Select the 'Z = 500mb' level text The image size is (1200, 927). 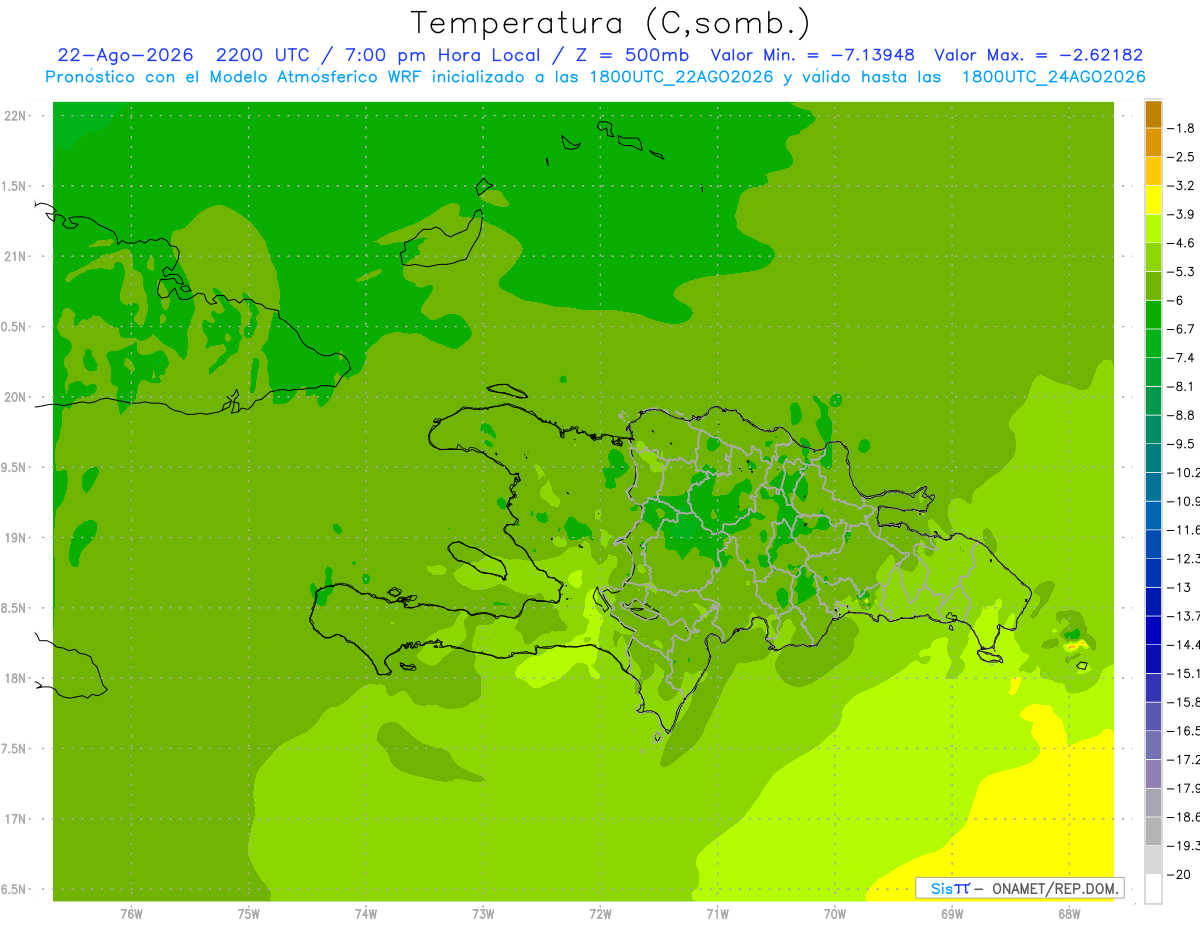[634, 55]
